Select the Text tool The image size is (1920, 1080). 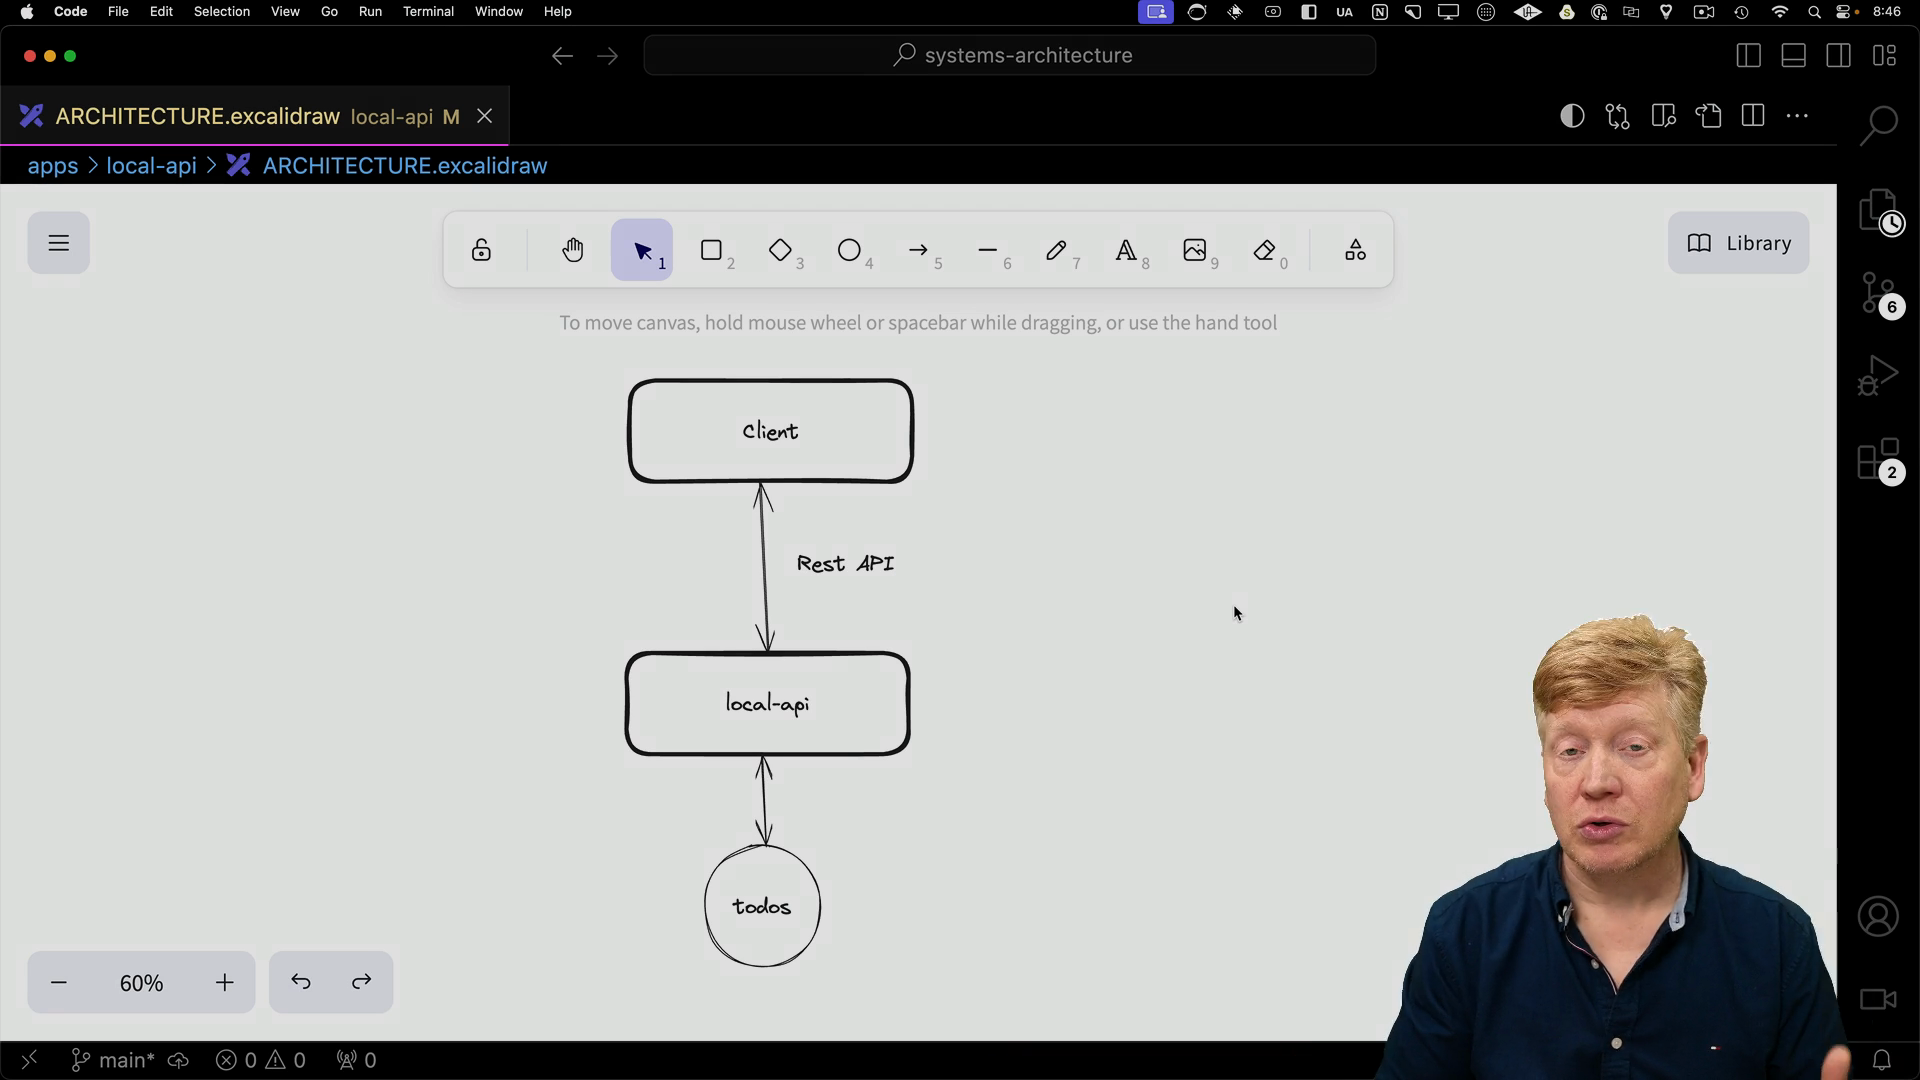click(1126, 250)
